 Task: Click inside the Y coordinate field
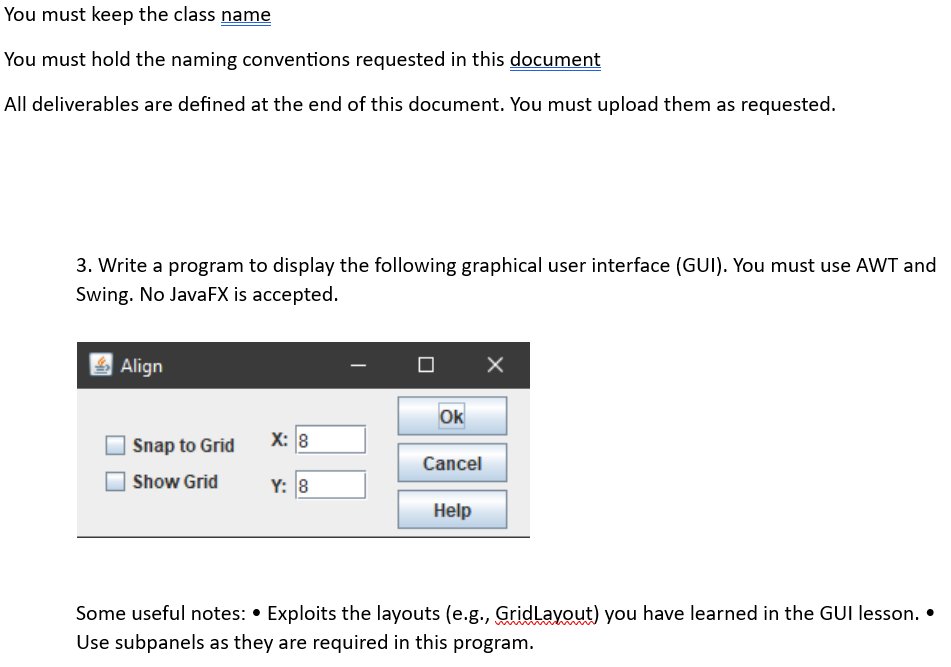point(331,484)
